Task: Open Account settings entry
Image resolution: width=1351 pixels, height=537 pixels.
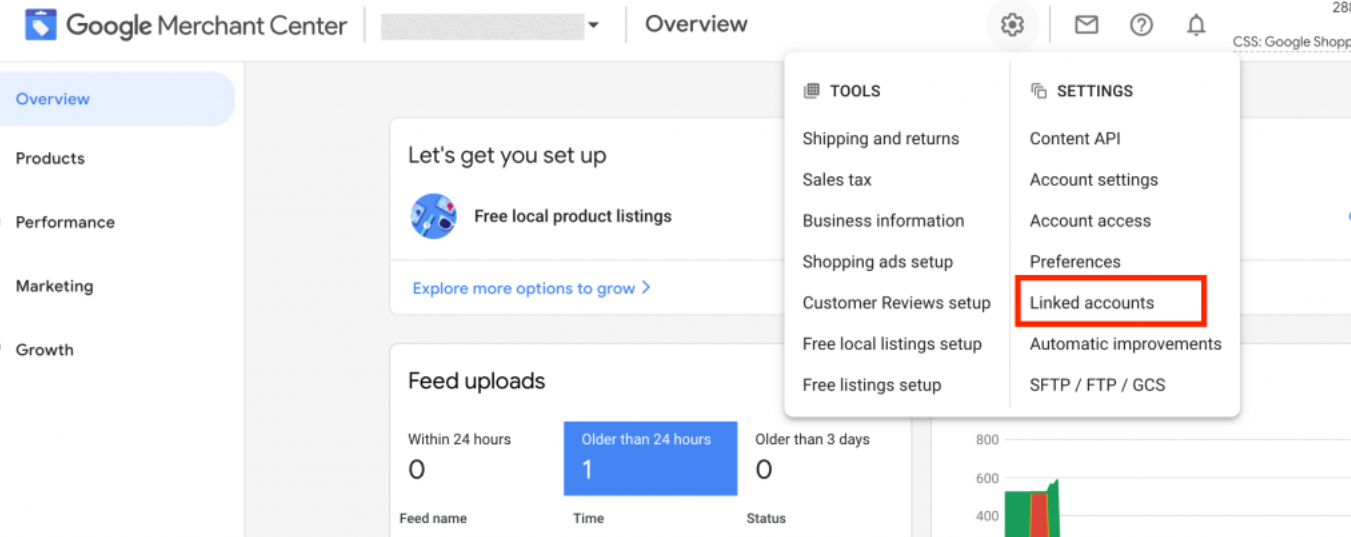Action: coord(1094,180)
